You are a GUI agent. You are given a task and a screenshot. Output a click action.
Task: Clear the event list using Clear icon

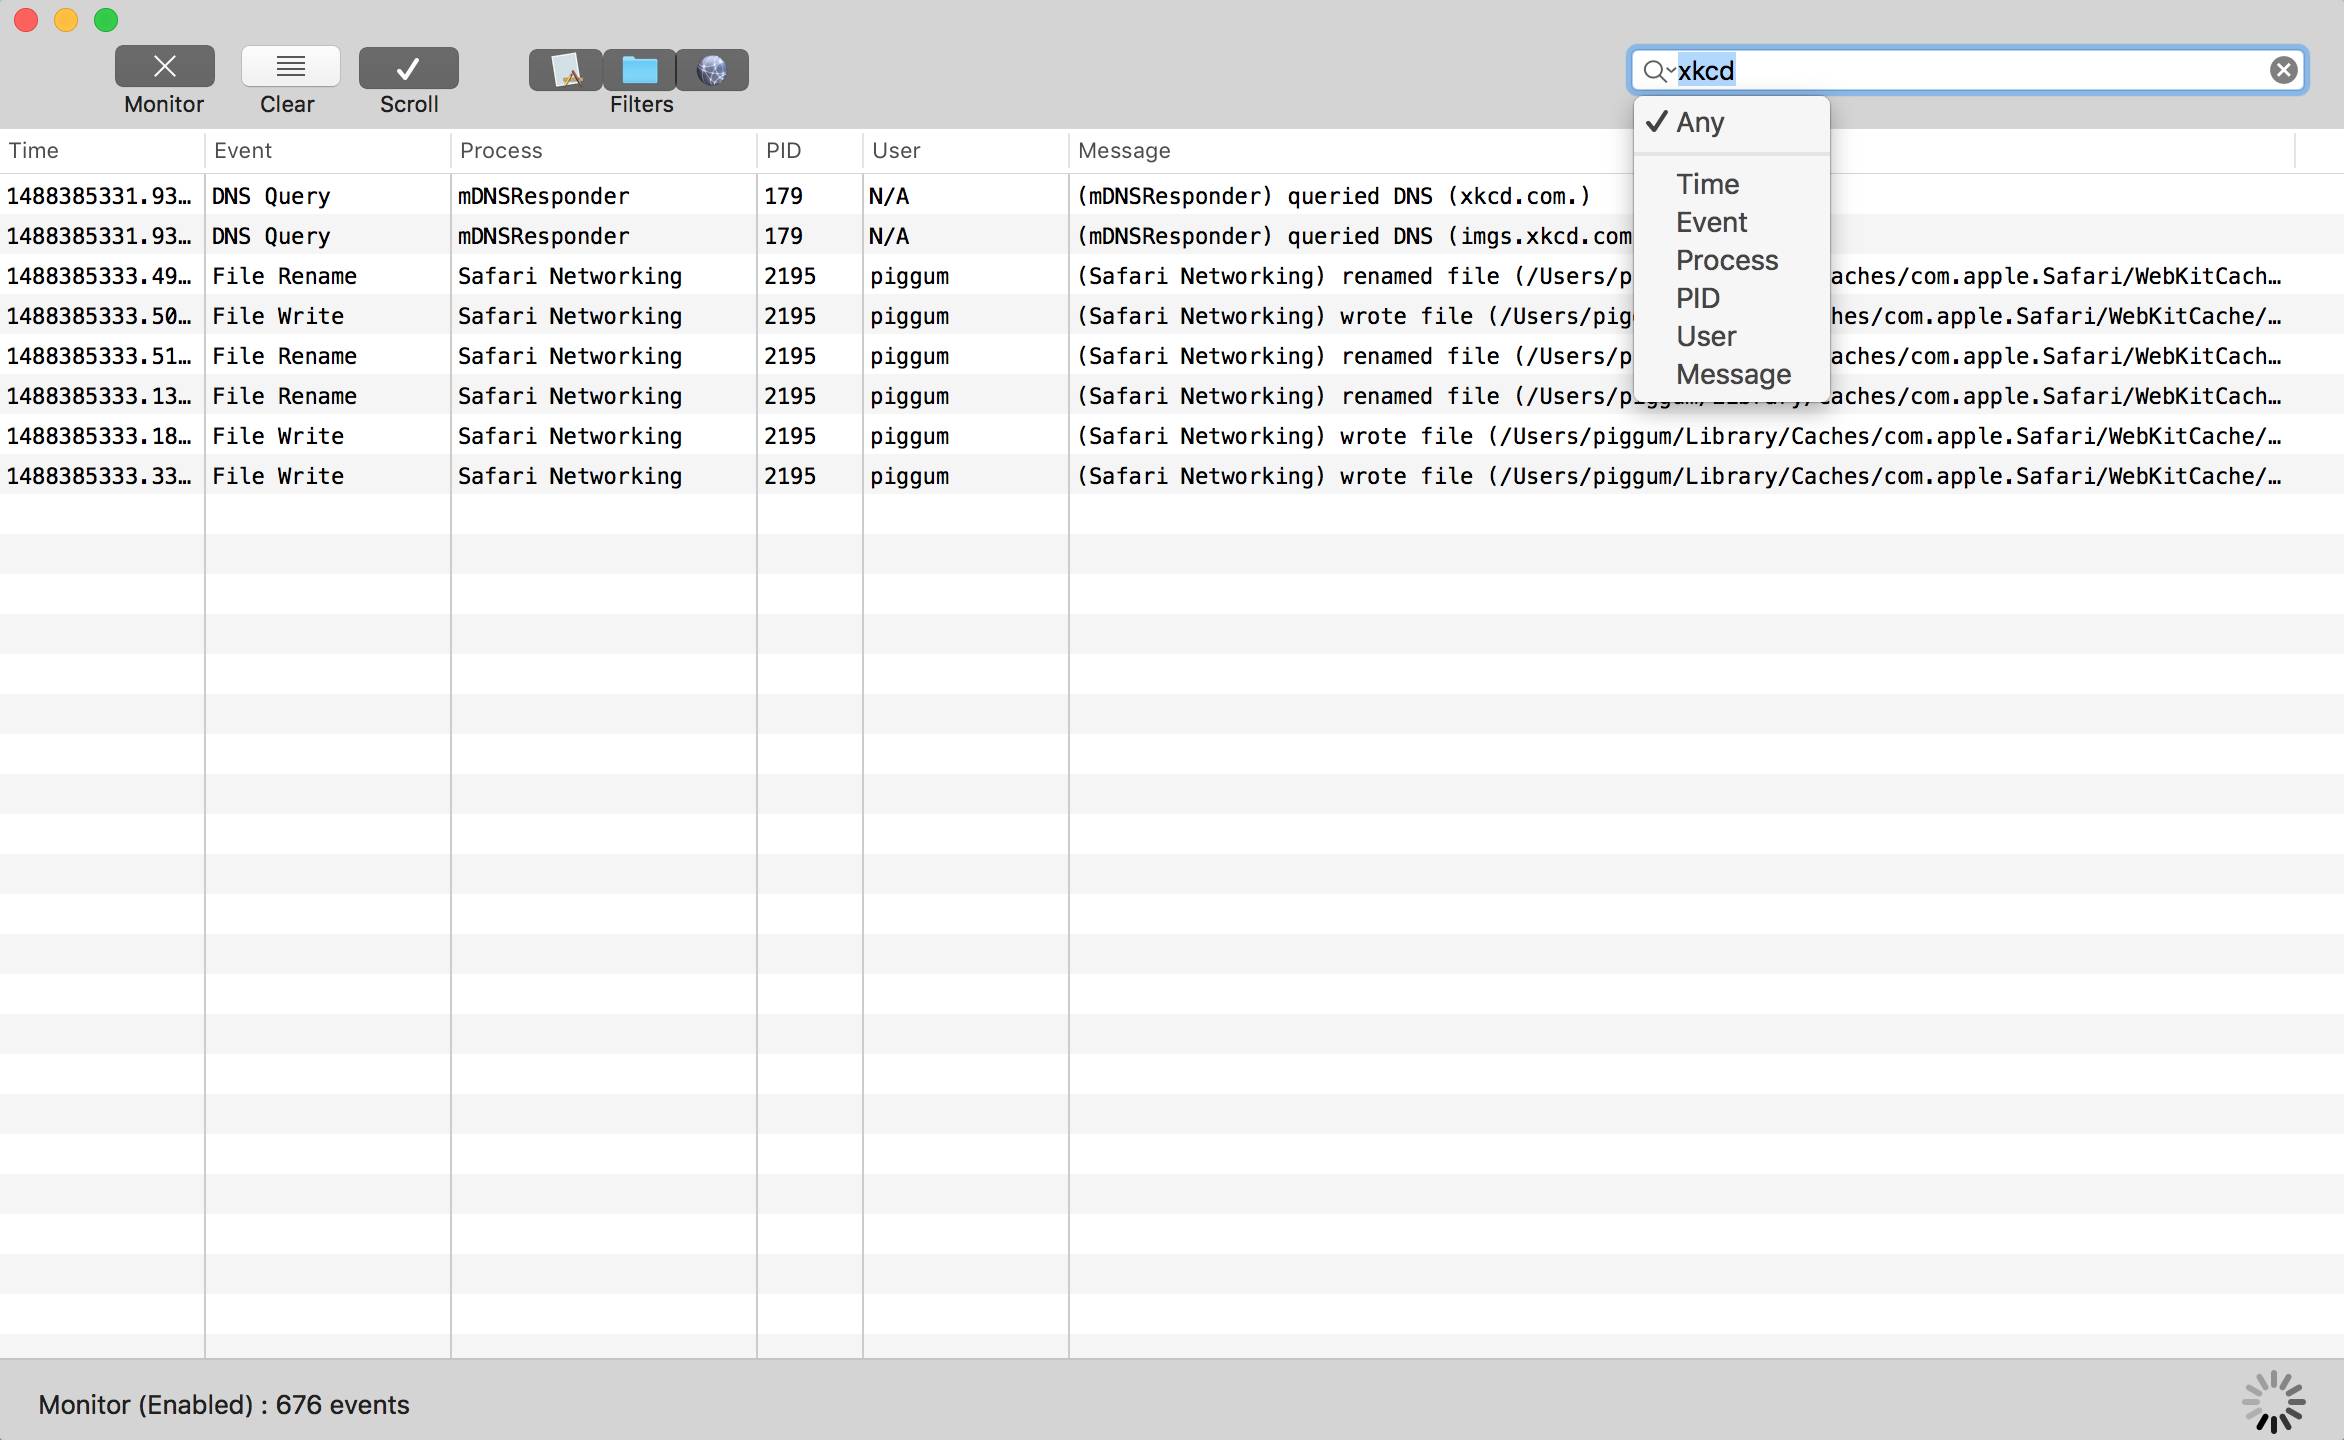pyautogui.click(x=290, y=67)
